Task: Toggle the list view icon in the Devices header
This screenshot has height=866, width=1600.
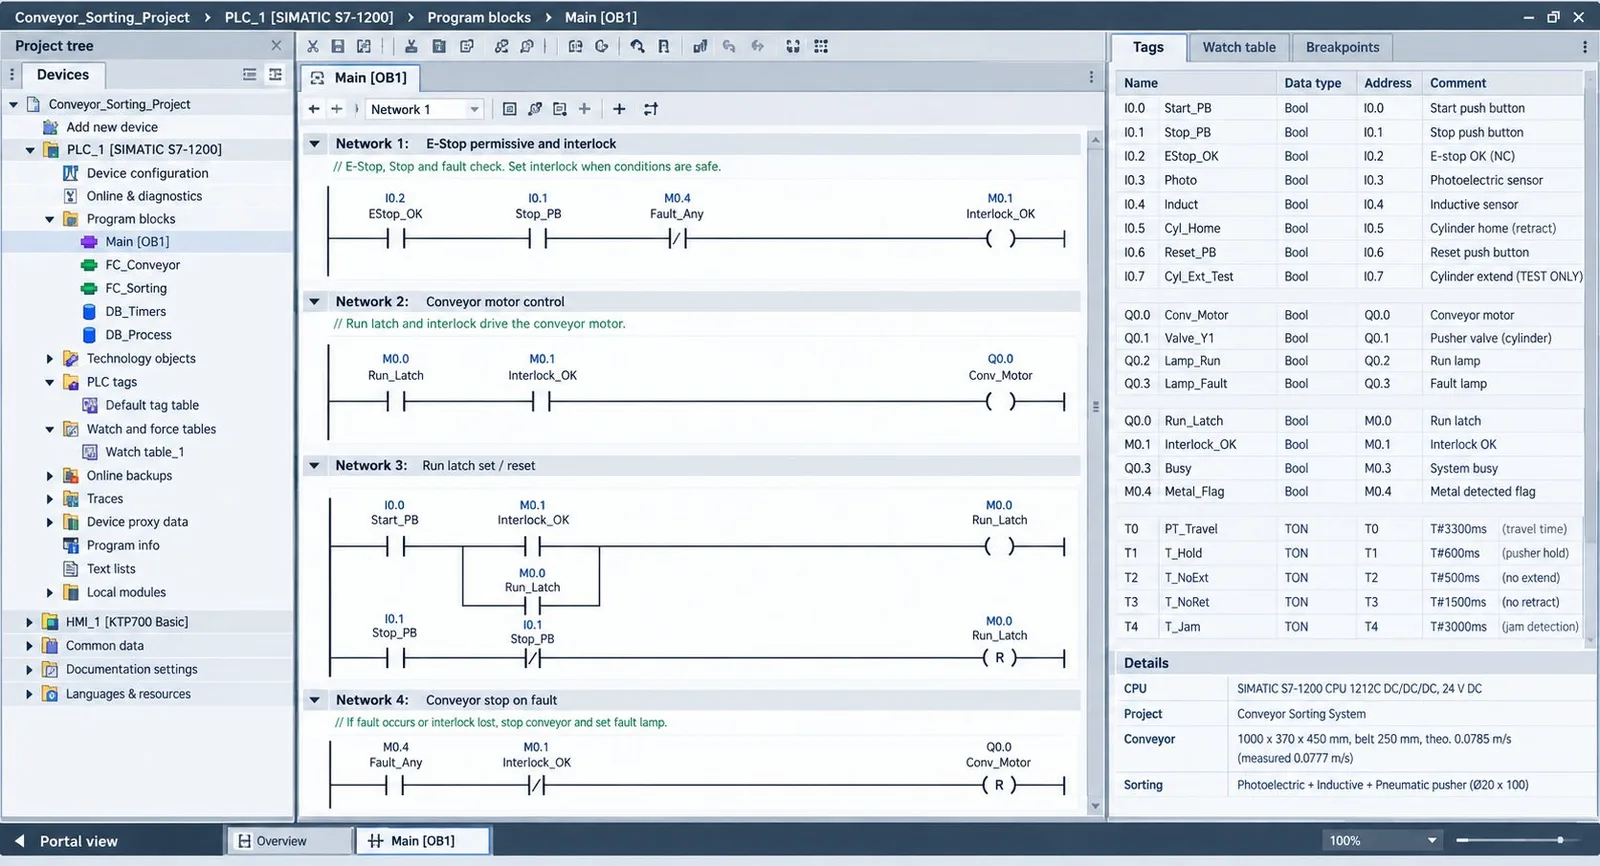Action: pyautogui.click(x=250, y=74)
